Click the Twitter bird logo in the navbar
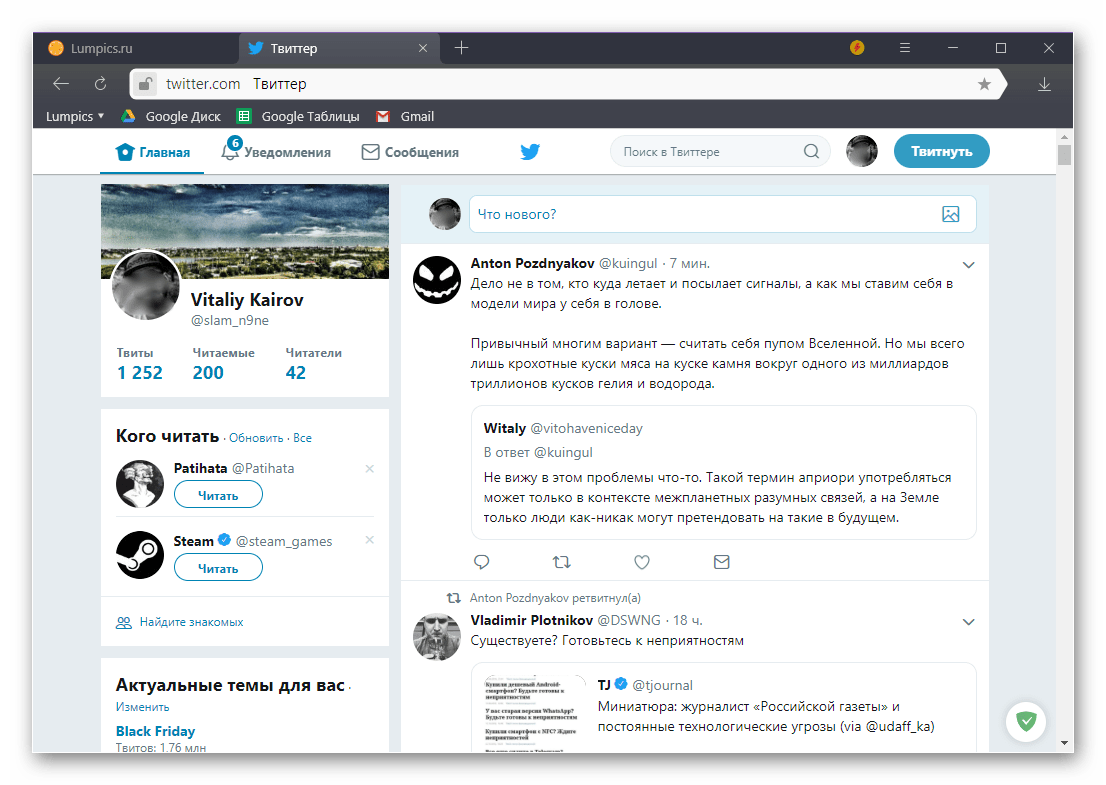 (x=530, y=151)
